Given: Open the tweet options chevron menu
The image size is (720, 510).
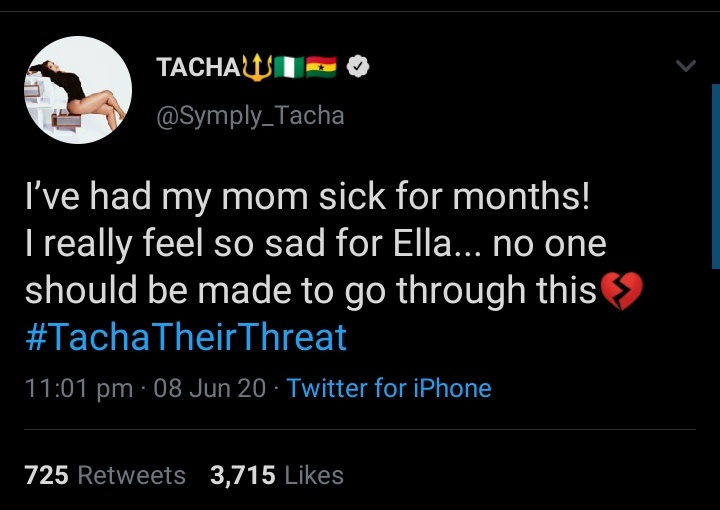Looking at the screenshot, I should point(685,67).
